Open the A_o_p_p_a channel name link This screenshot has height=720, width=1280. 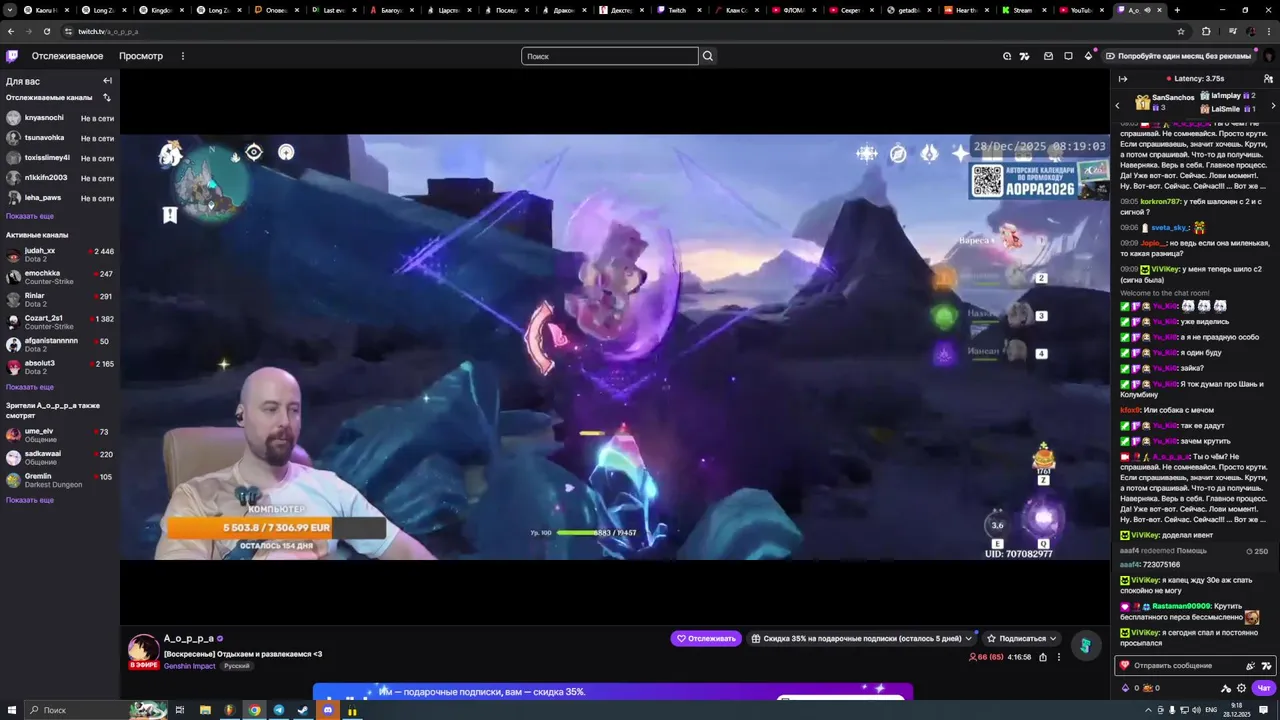(189, 638)
